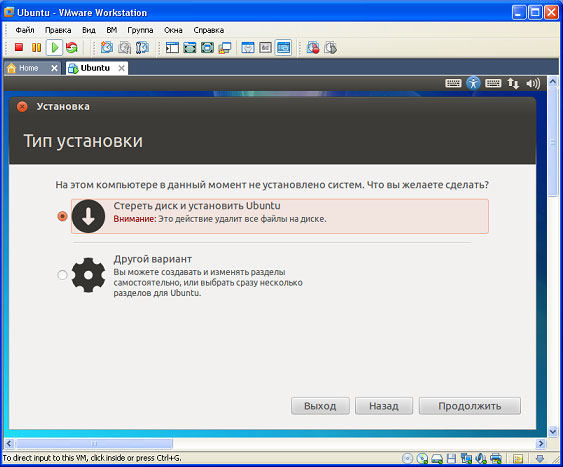Click the grayed Appliance view icon

click(265, 47)
